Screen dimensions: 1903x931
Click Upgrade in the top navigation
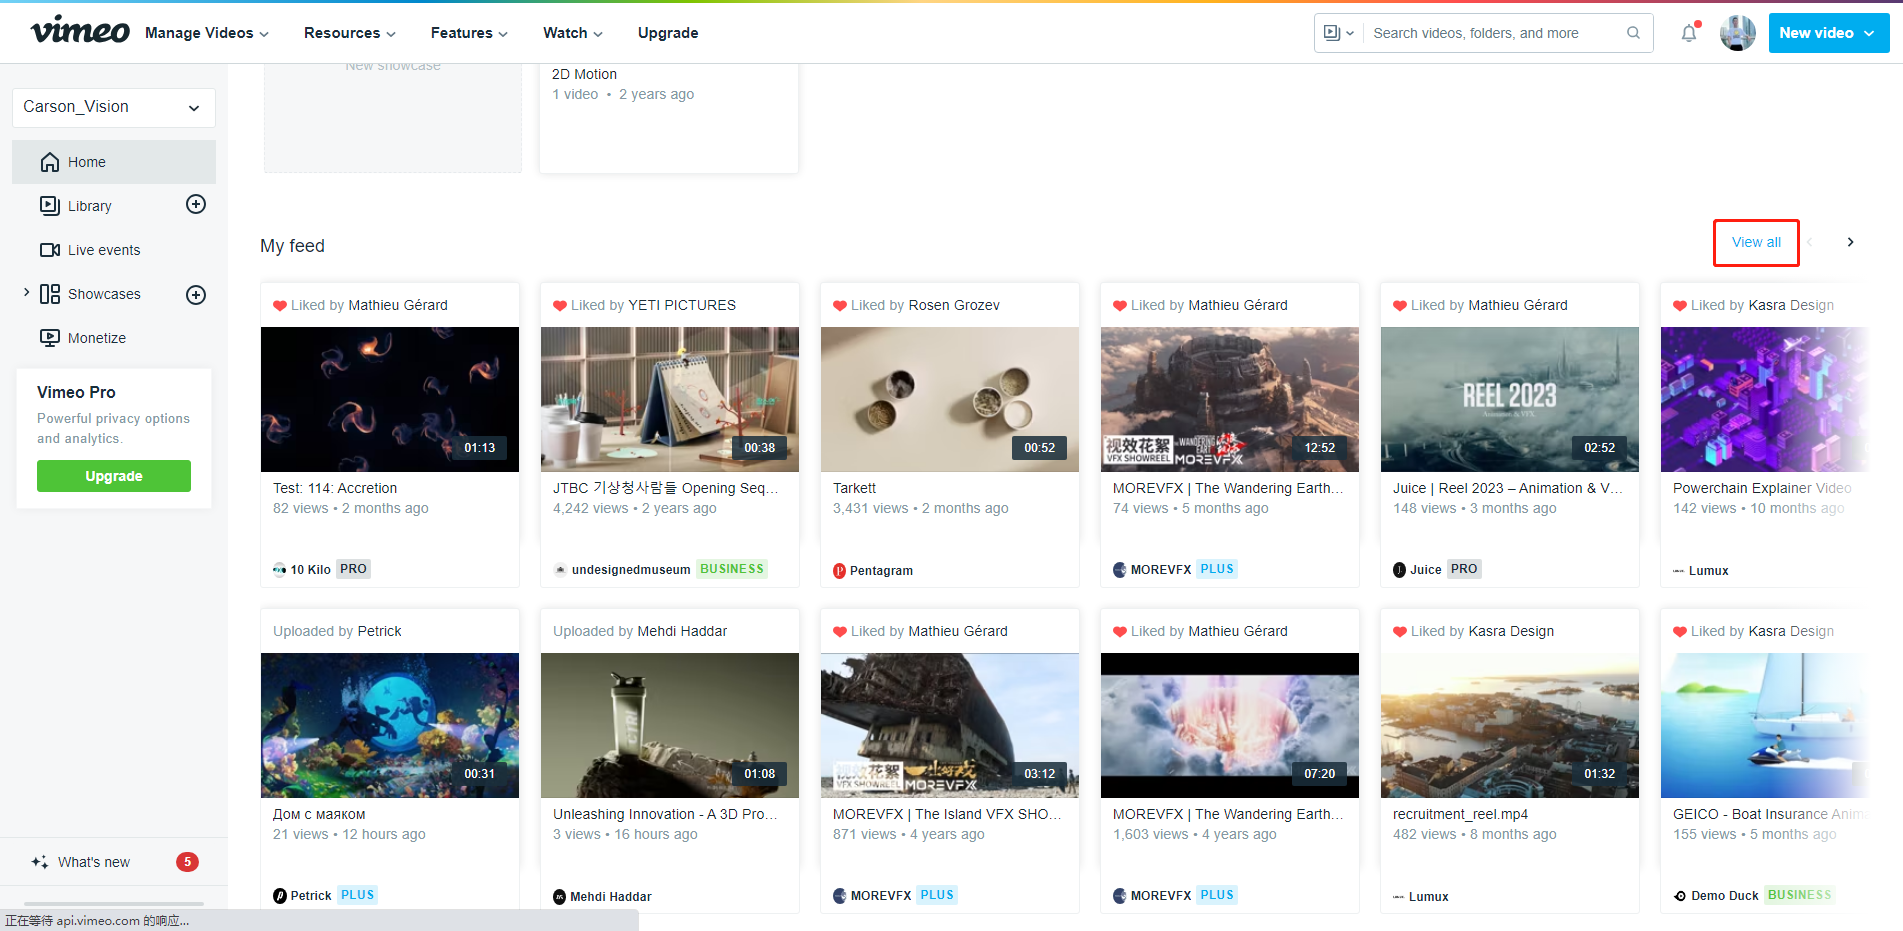click(x=668, y=33)
